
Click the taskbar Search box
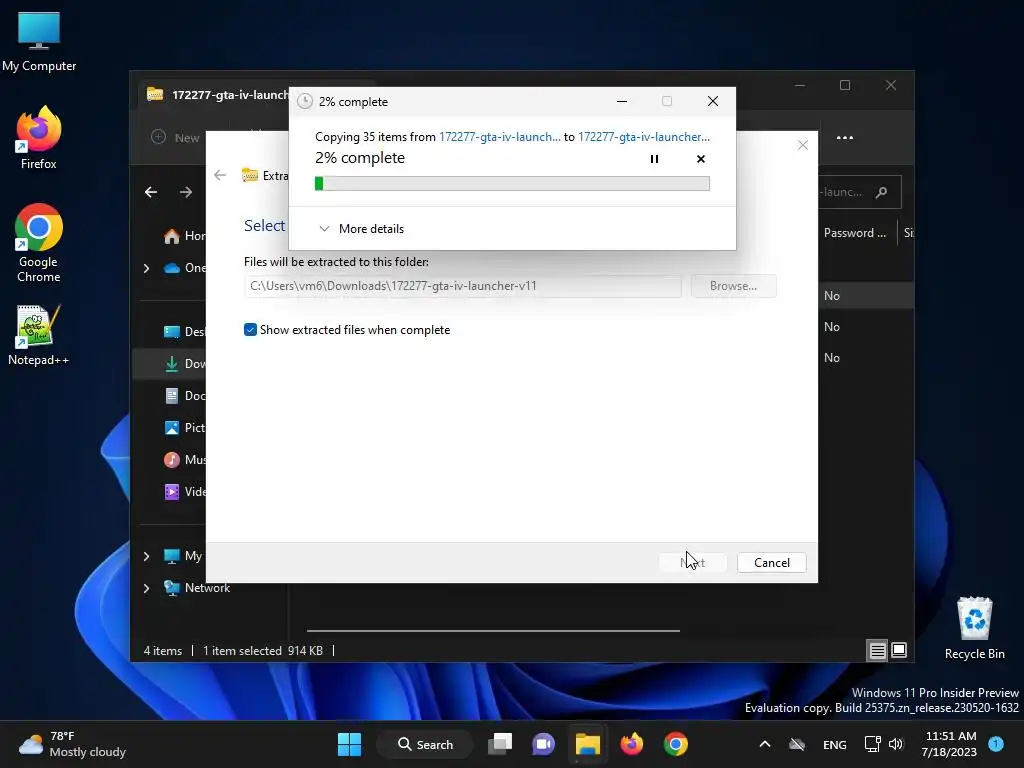pos(425,744)
